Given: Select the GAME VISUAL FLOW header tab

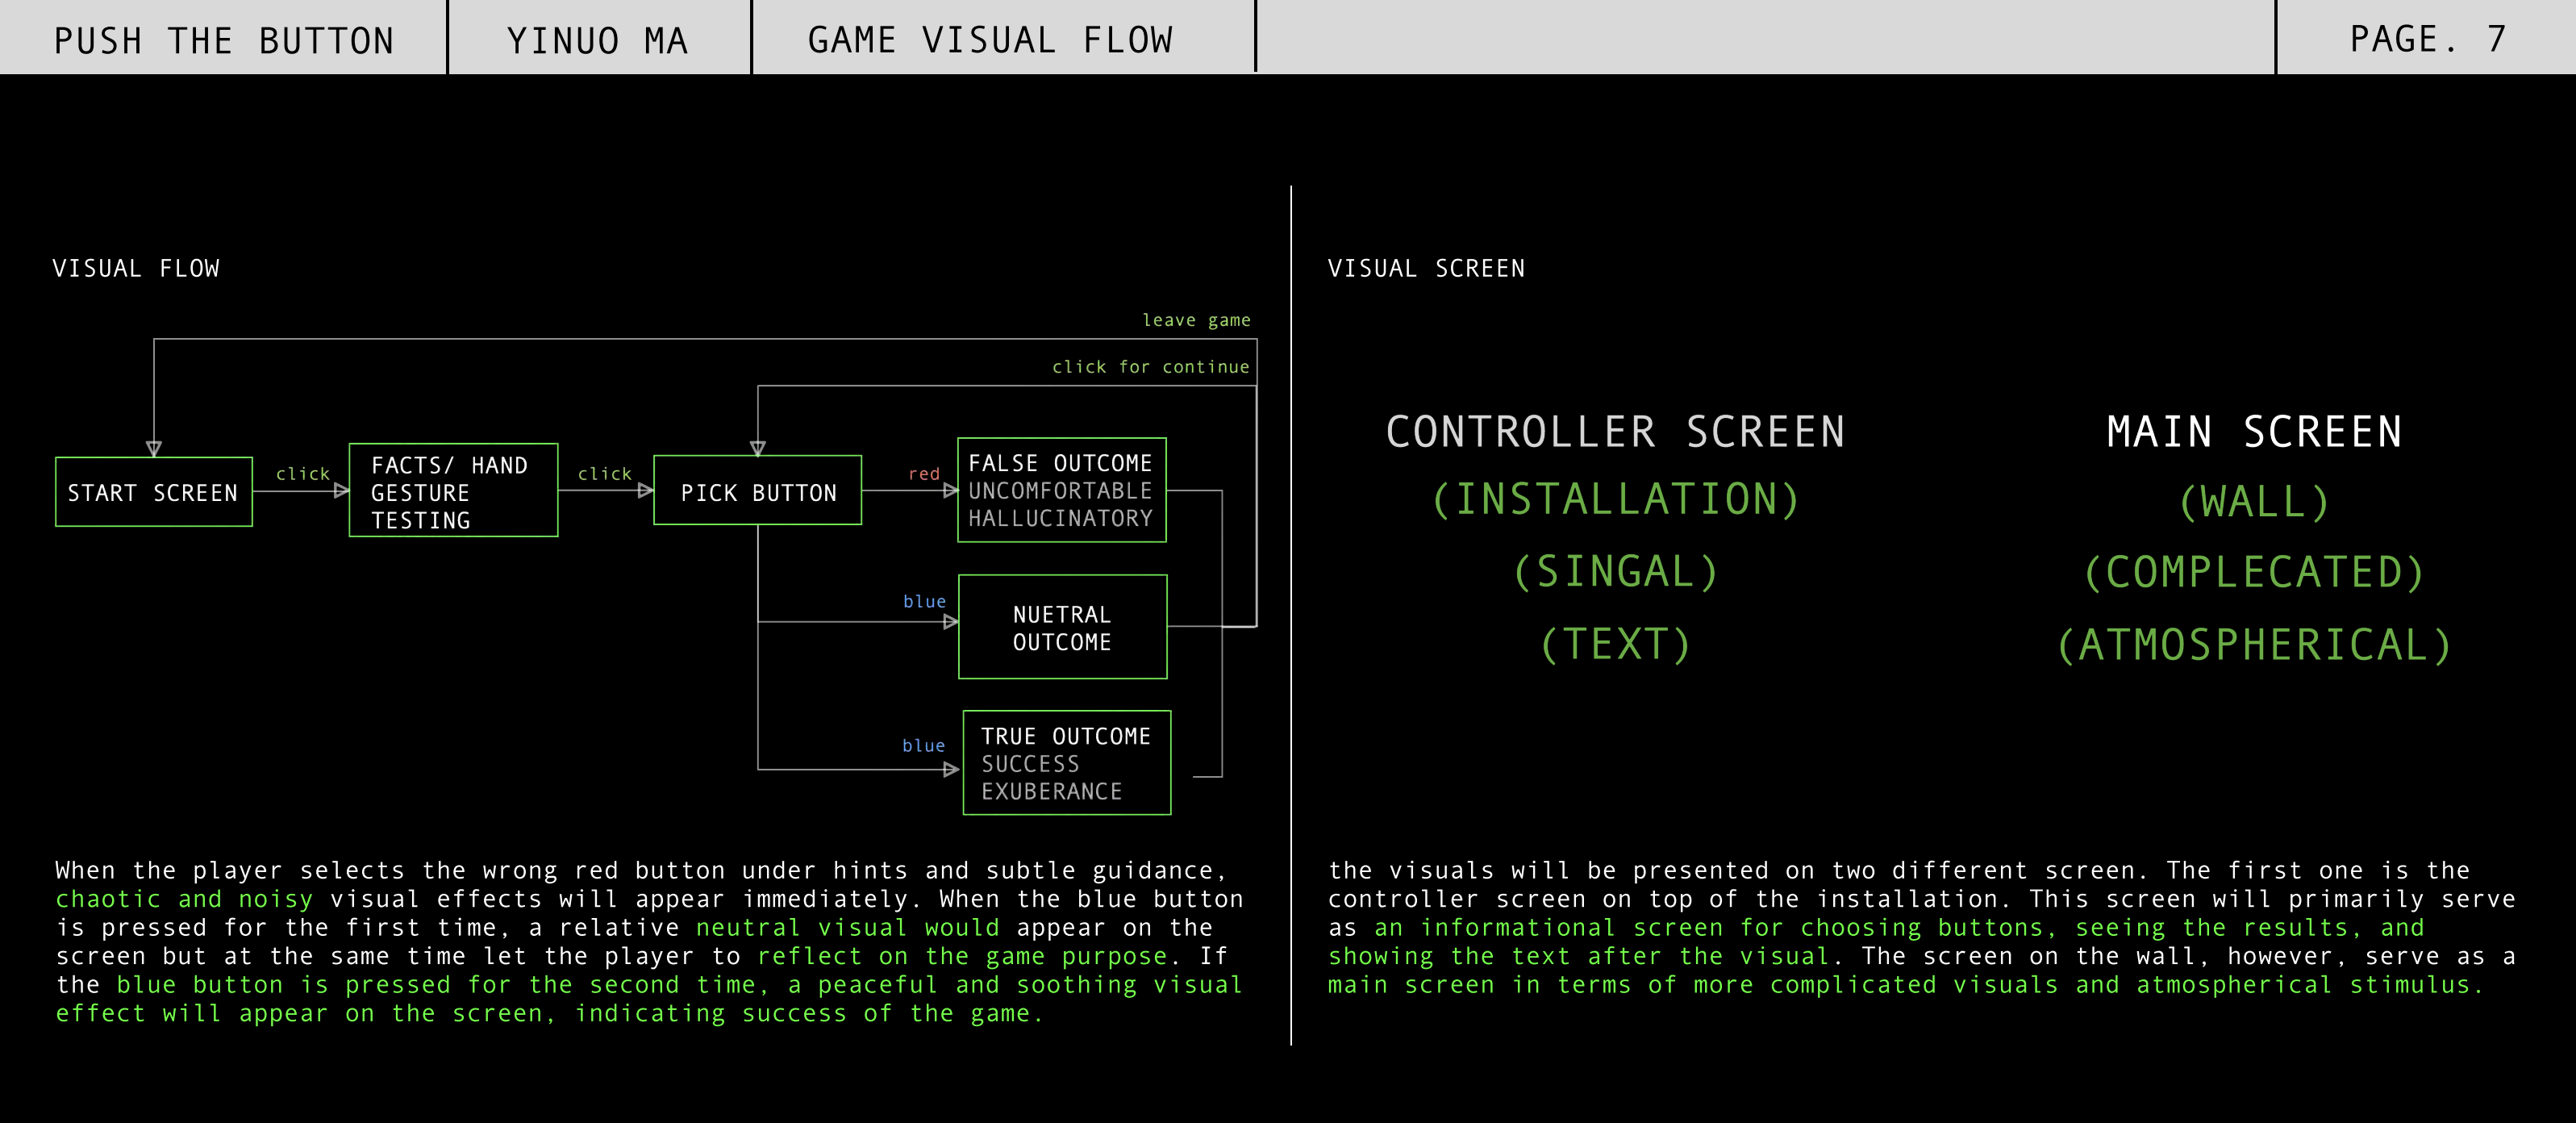Looking at the screenshot, I should tap(990, 40).
